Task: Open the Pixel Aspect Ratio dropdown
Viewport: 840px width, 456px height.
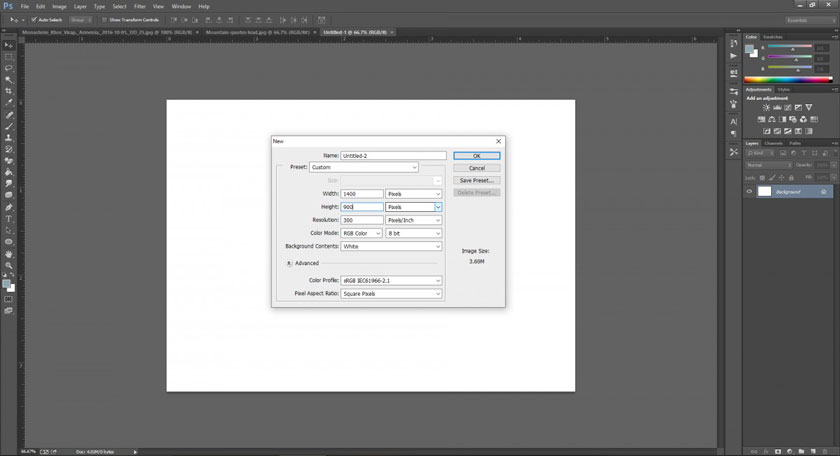Action: coord(392,294)
